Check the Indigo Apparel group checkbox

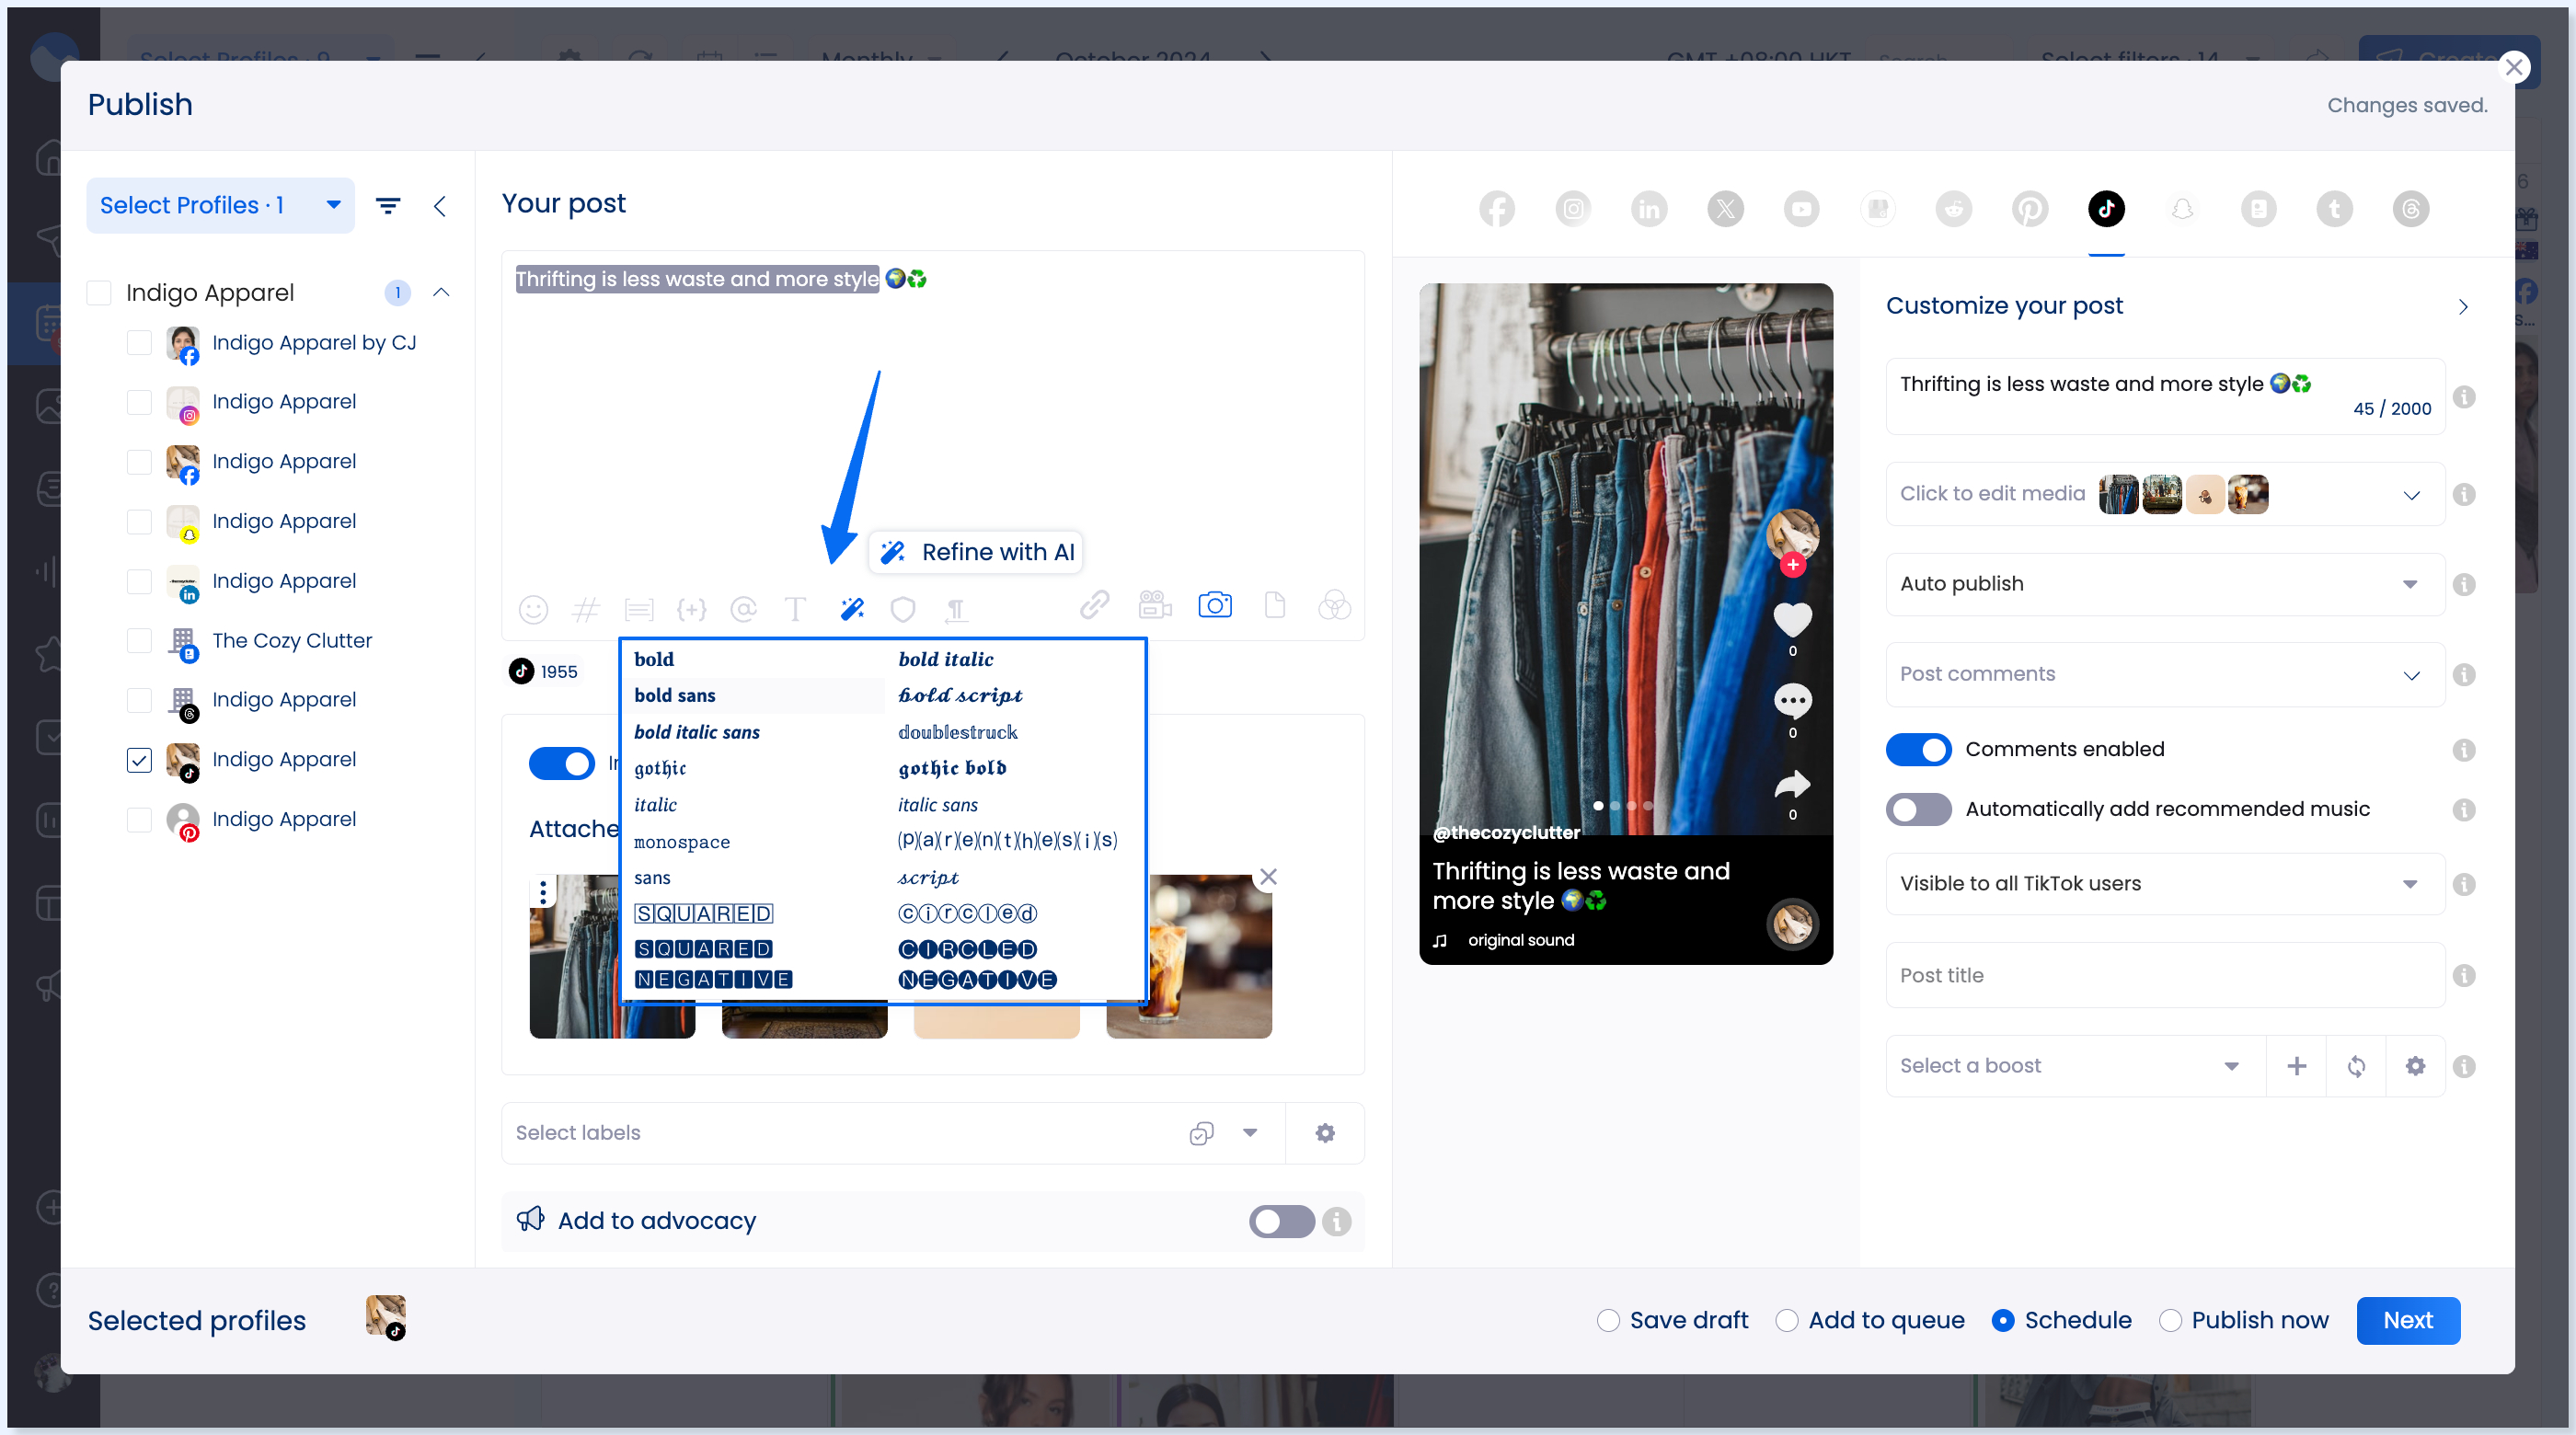pos(99,293)
